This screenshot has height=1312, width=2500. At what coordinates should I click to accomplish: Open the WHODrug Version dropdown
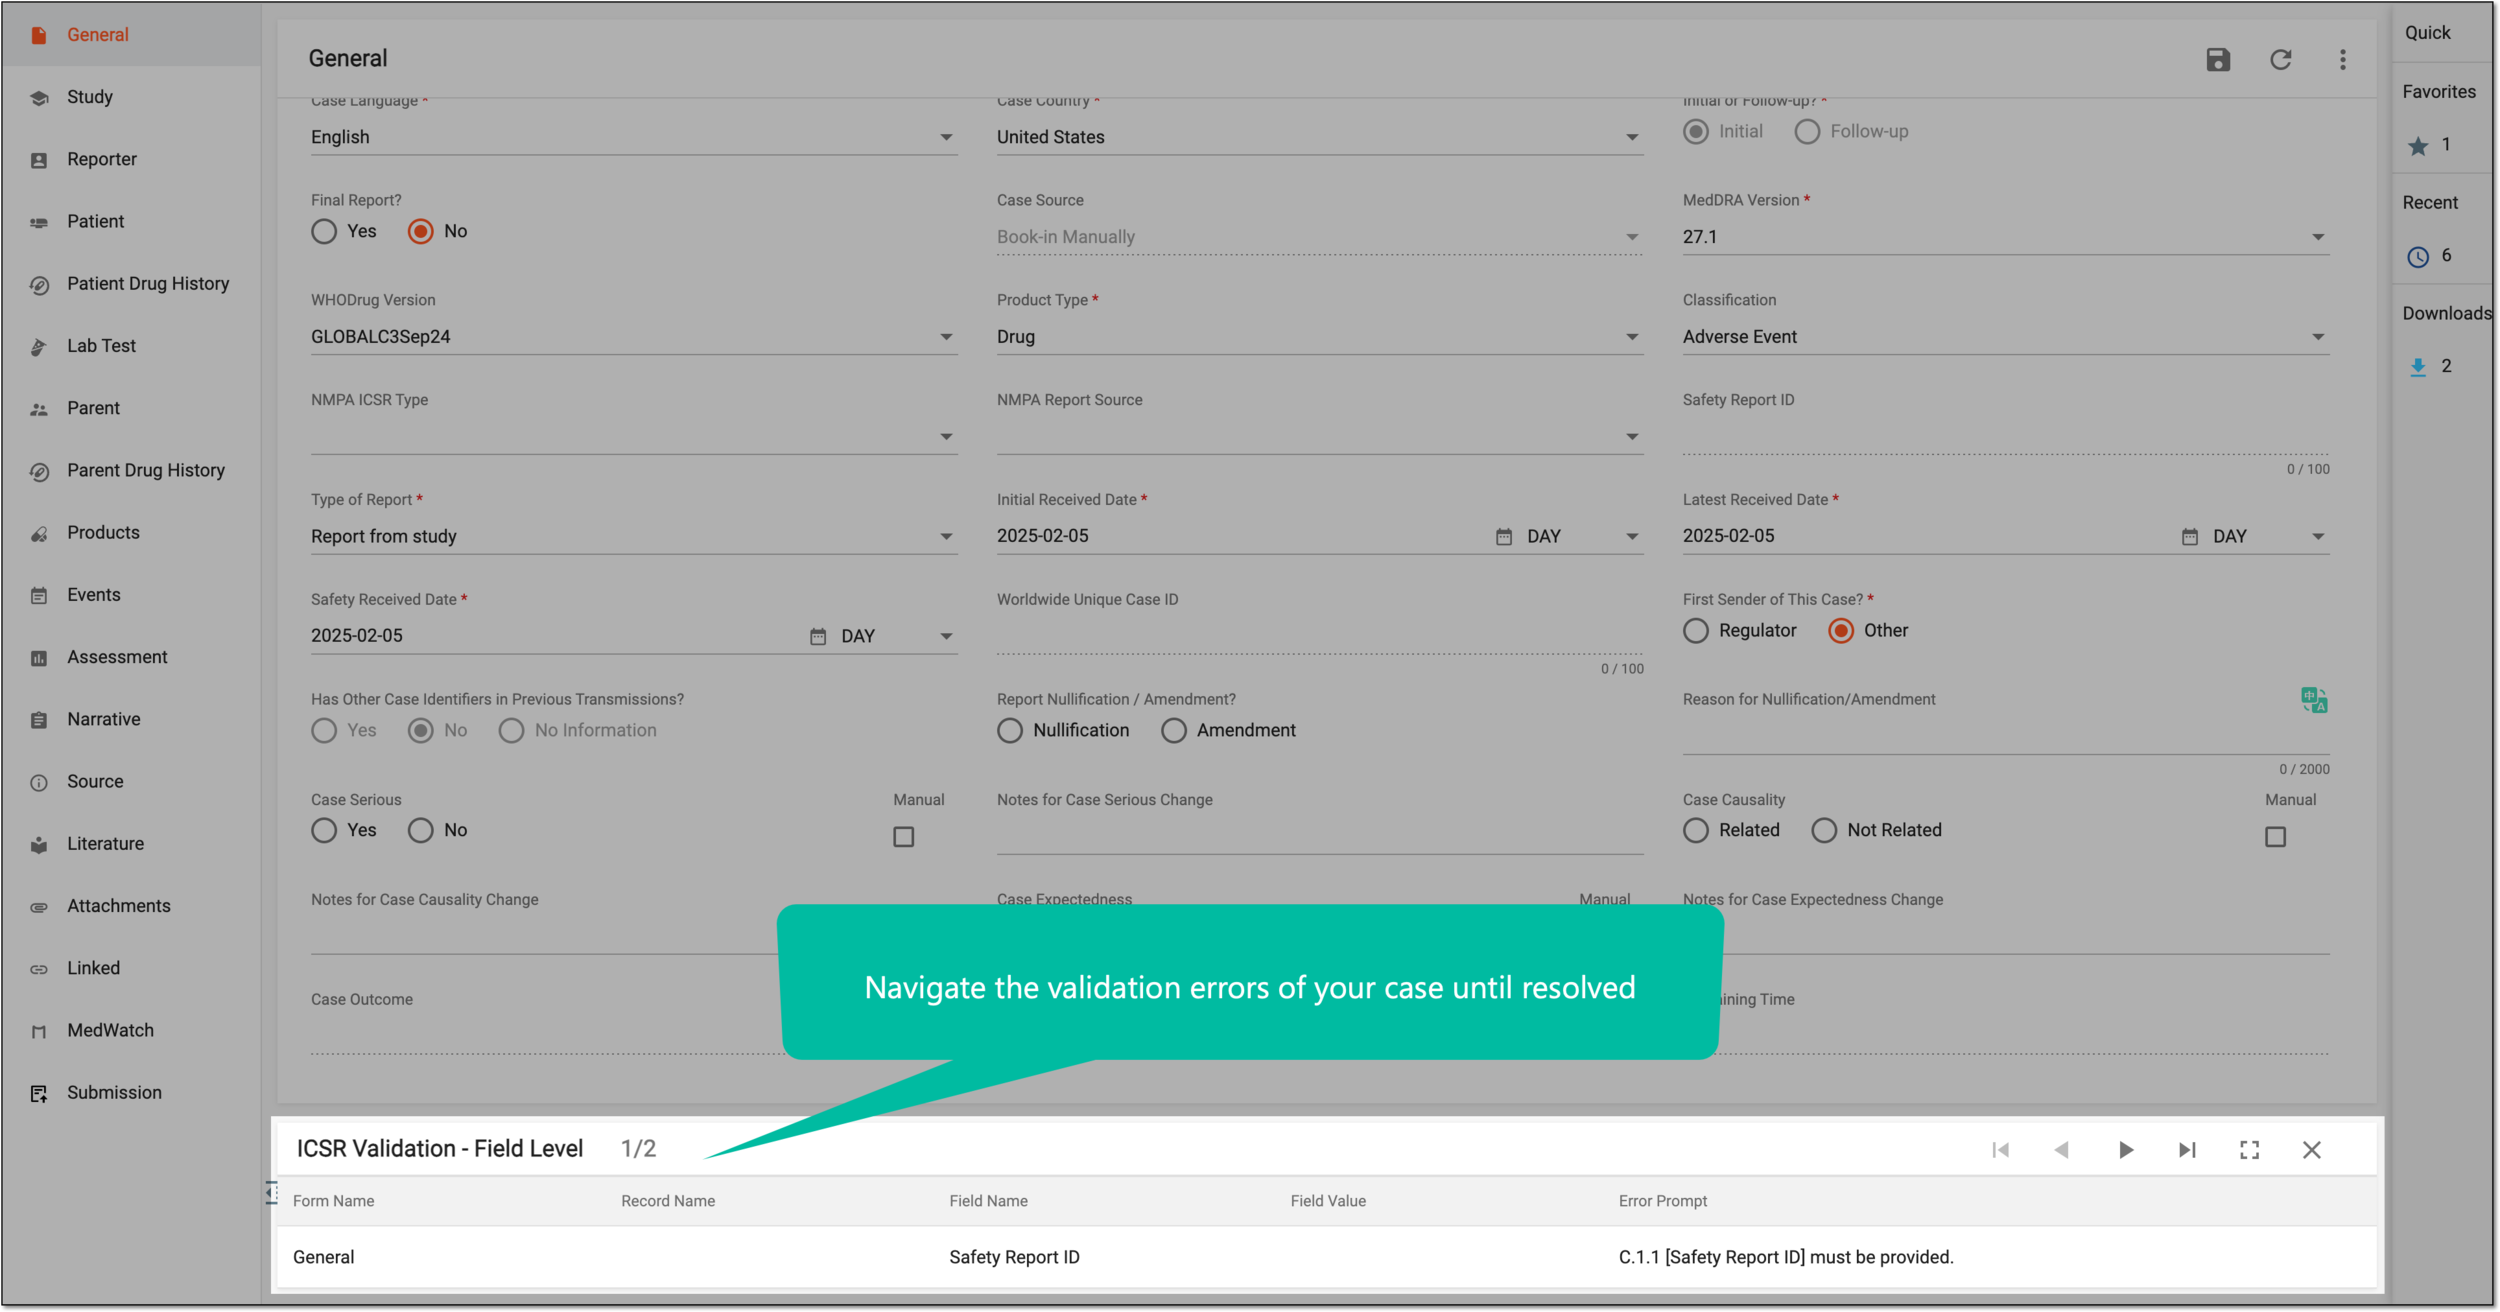tap(634, 337)
